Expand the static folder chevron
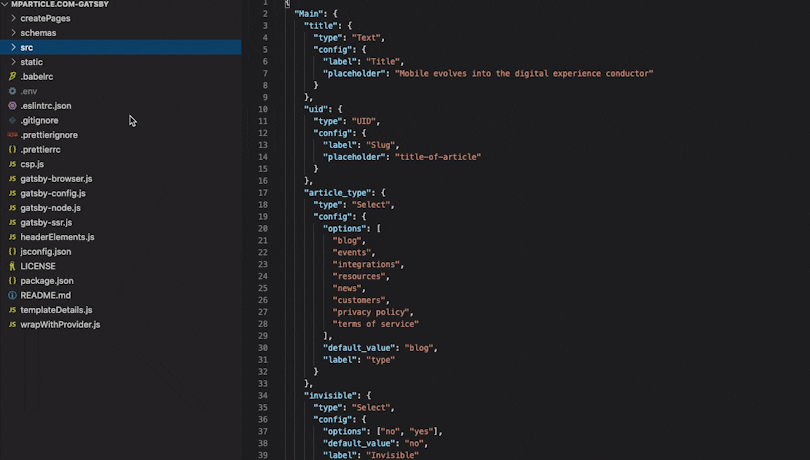The height and width of the screenshot is (460, 810). point(13,62)
